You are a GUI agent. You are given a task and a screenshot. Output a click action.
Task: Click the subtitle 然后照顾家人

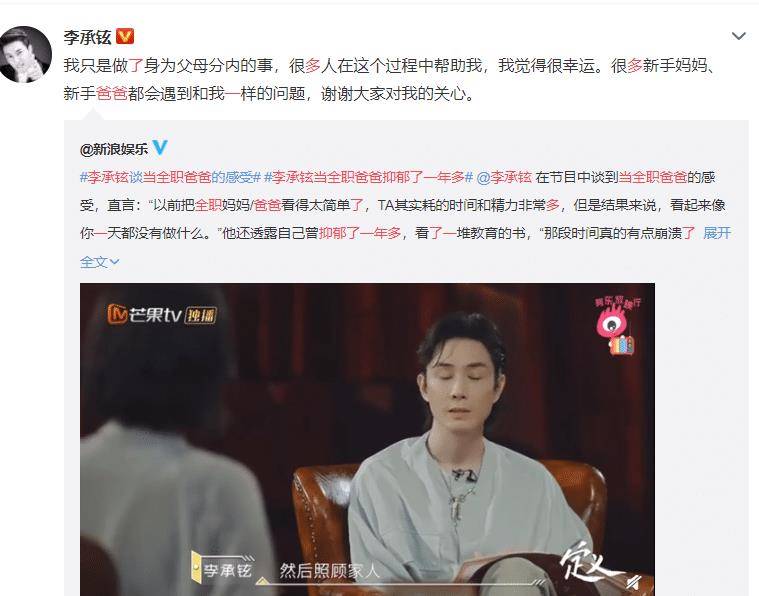tap(330, 570)
